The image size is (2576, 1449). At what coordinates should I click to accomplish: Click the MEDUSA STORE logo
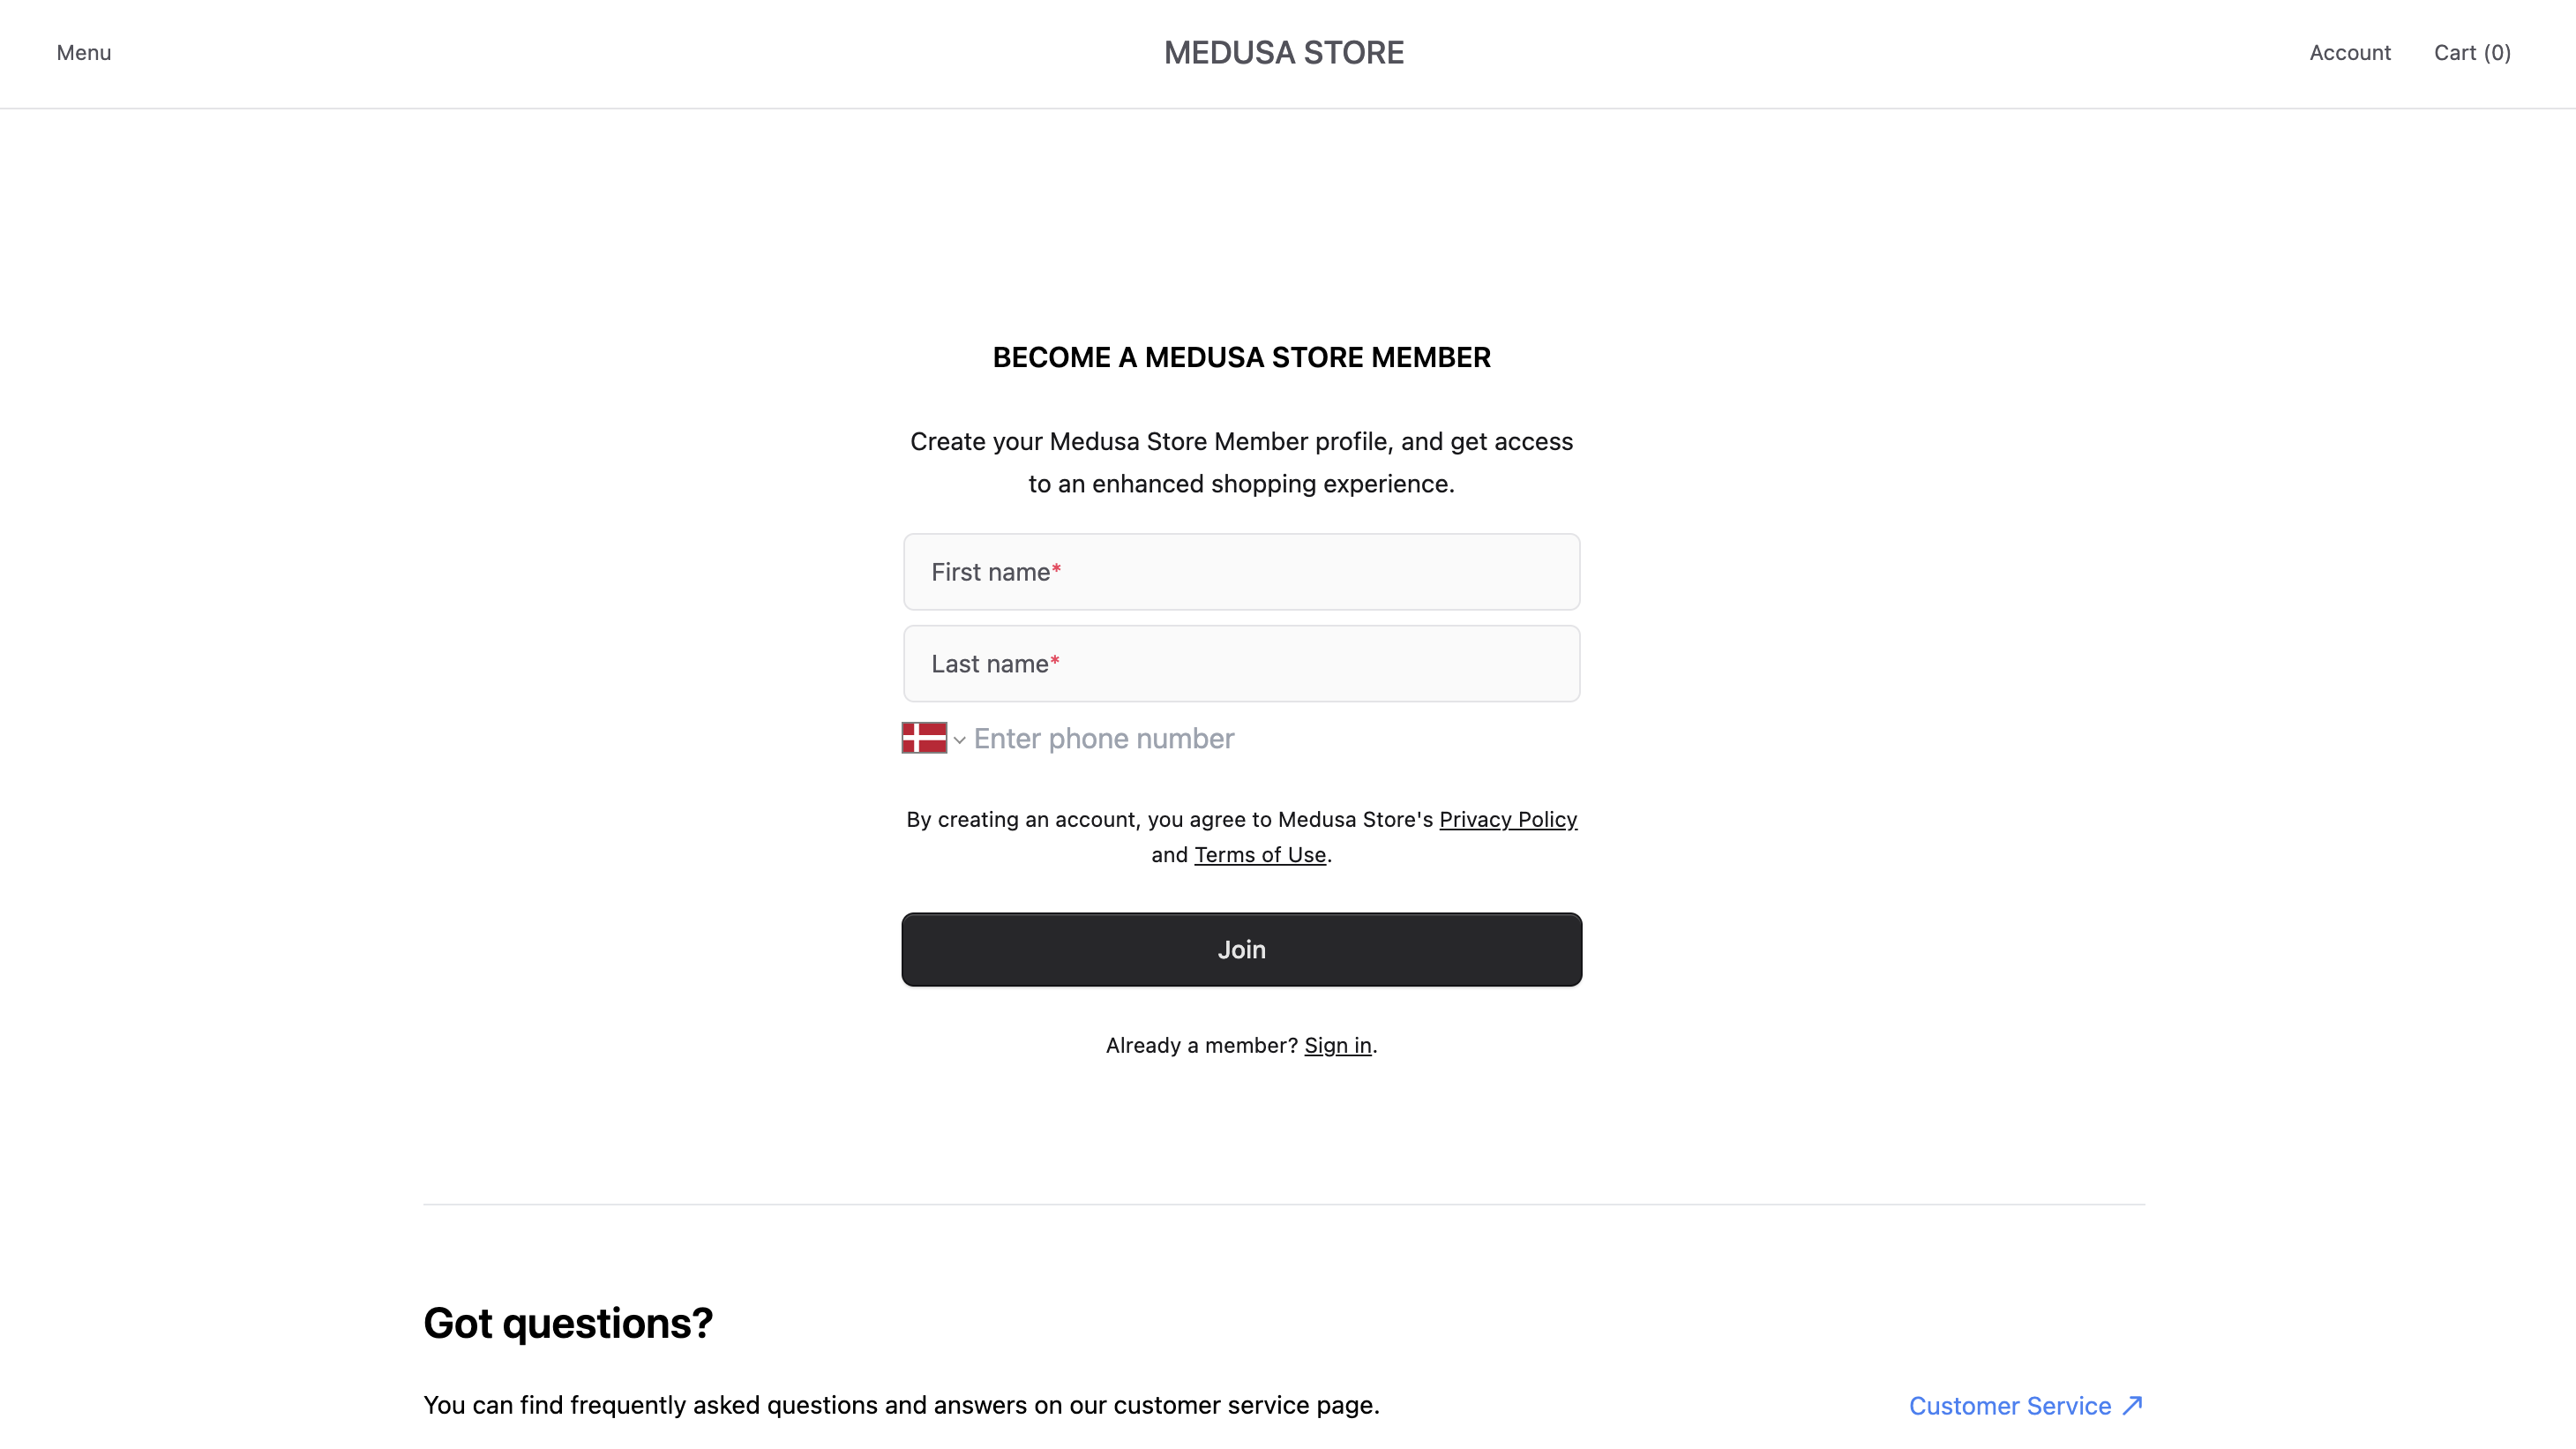(1284, 52)
